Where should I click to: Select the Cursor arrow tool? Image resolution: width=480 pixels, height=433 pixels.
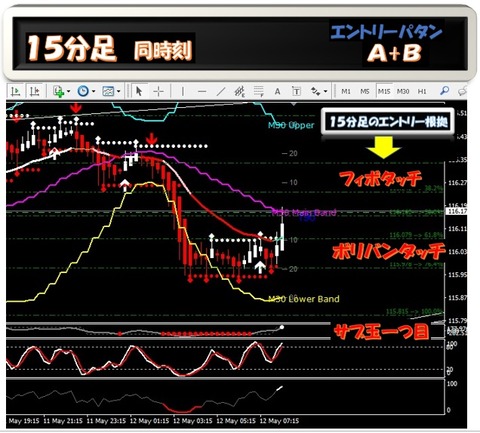click(139, 91)
